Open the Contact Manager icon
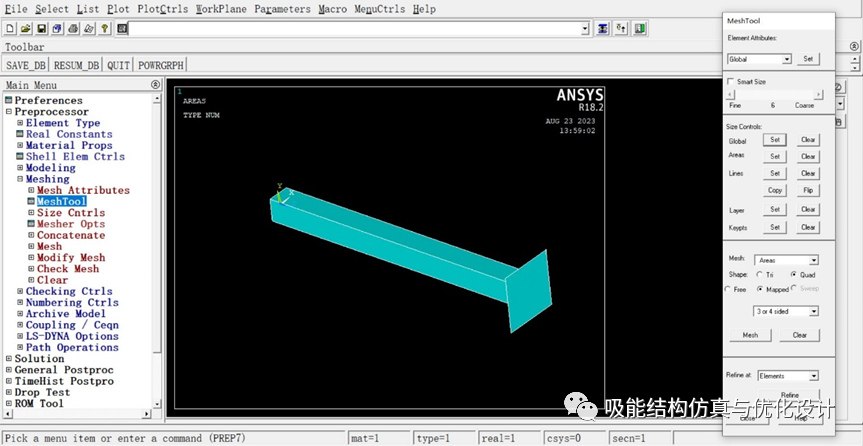The height and width of the screenshot is (446, 863). pos(639,29)
